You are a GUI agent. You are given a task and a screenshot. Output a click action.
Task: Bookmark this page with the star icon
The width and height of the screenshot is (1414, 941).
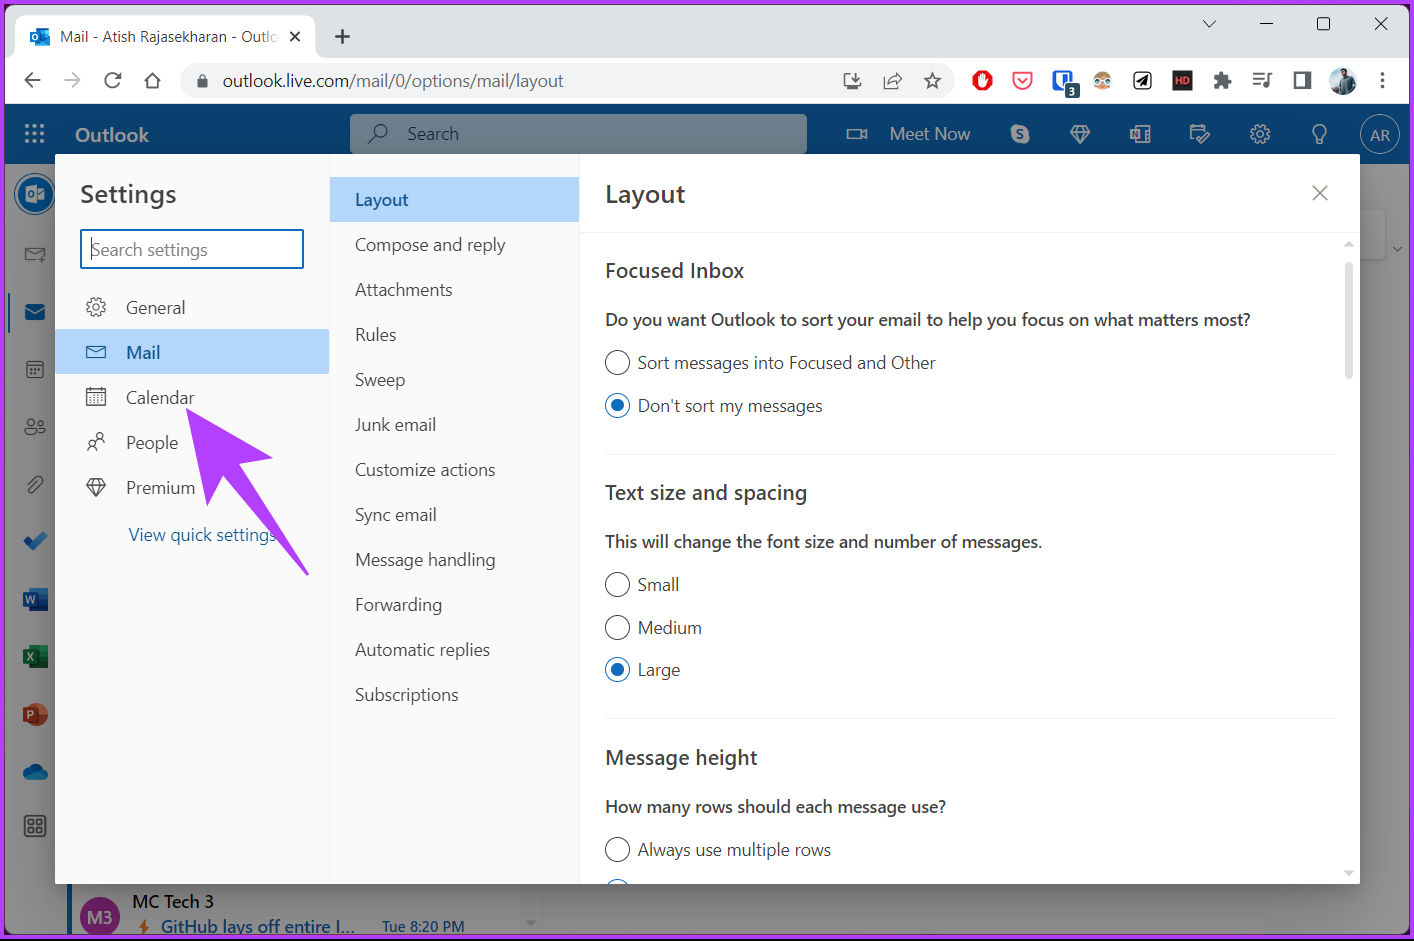[932, 81]
